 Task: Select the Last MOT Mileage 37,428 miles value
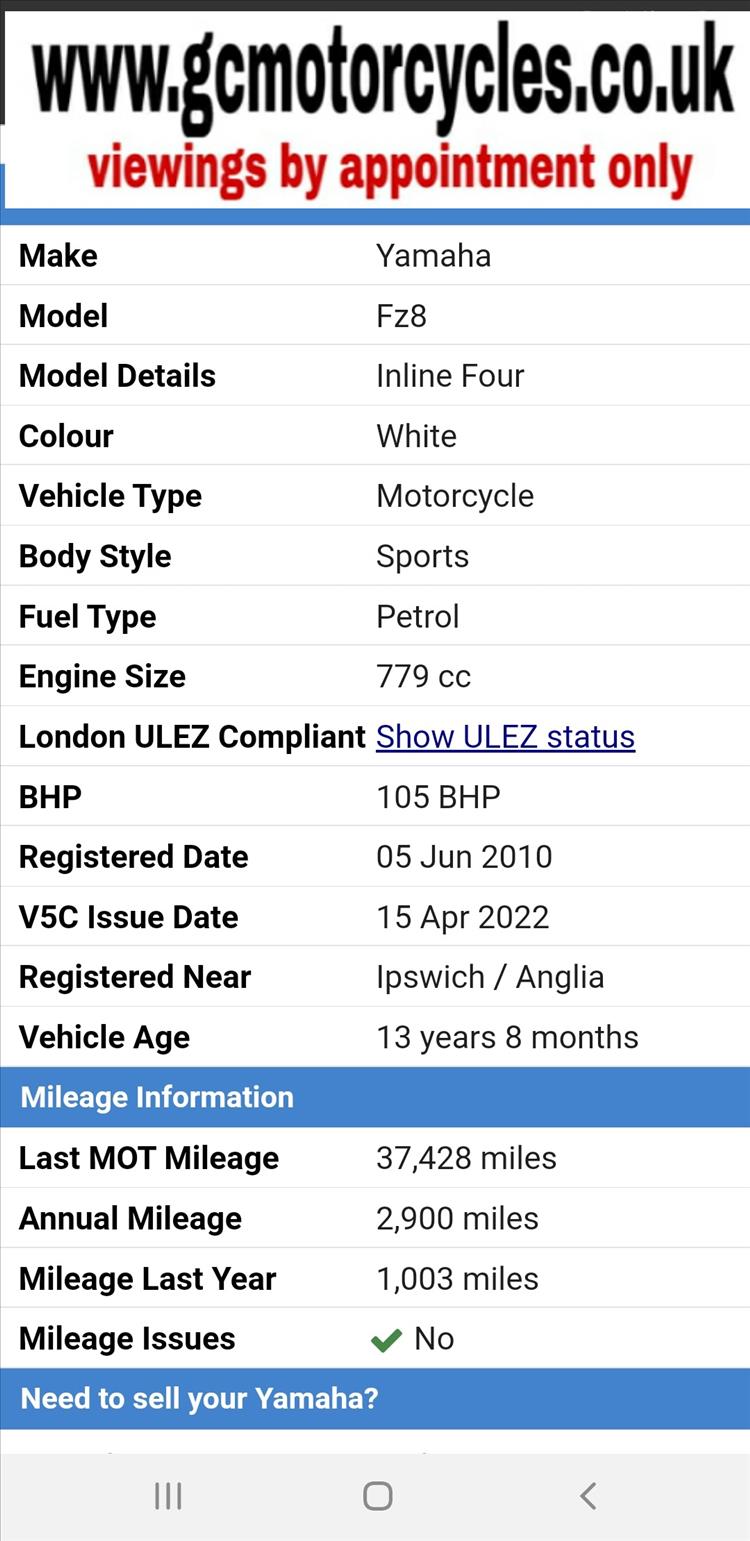(466, 1158)
